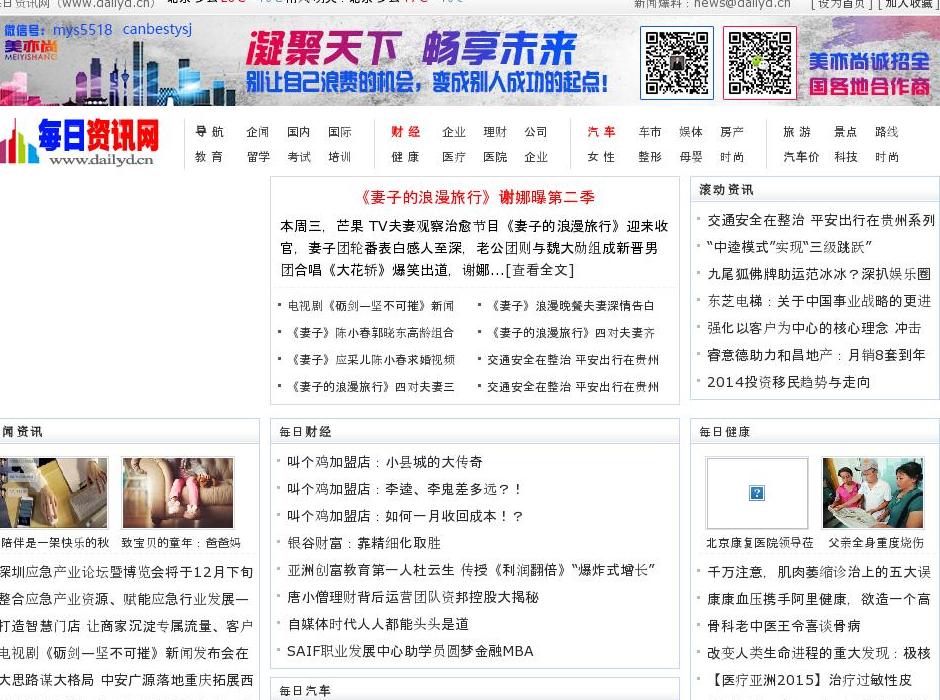Open the 健康 navigation category
This screenshot has width=940, height=700.
click(x=405, y=157)
